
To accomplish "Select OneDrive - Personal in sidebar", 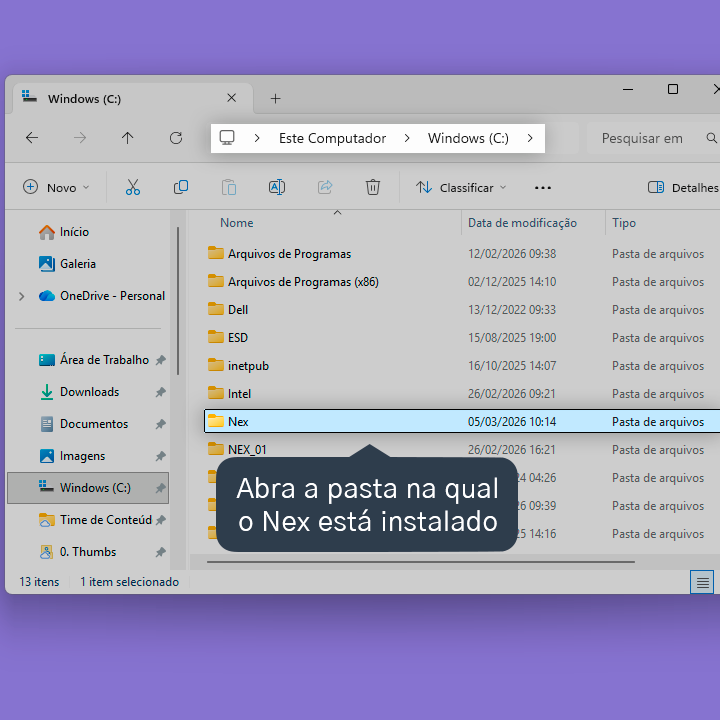I will [x=102, y=296].
